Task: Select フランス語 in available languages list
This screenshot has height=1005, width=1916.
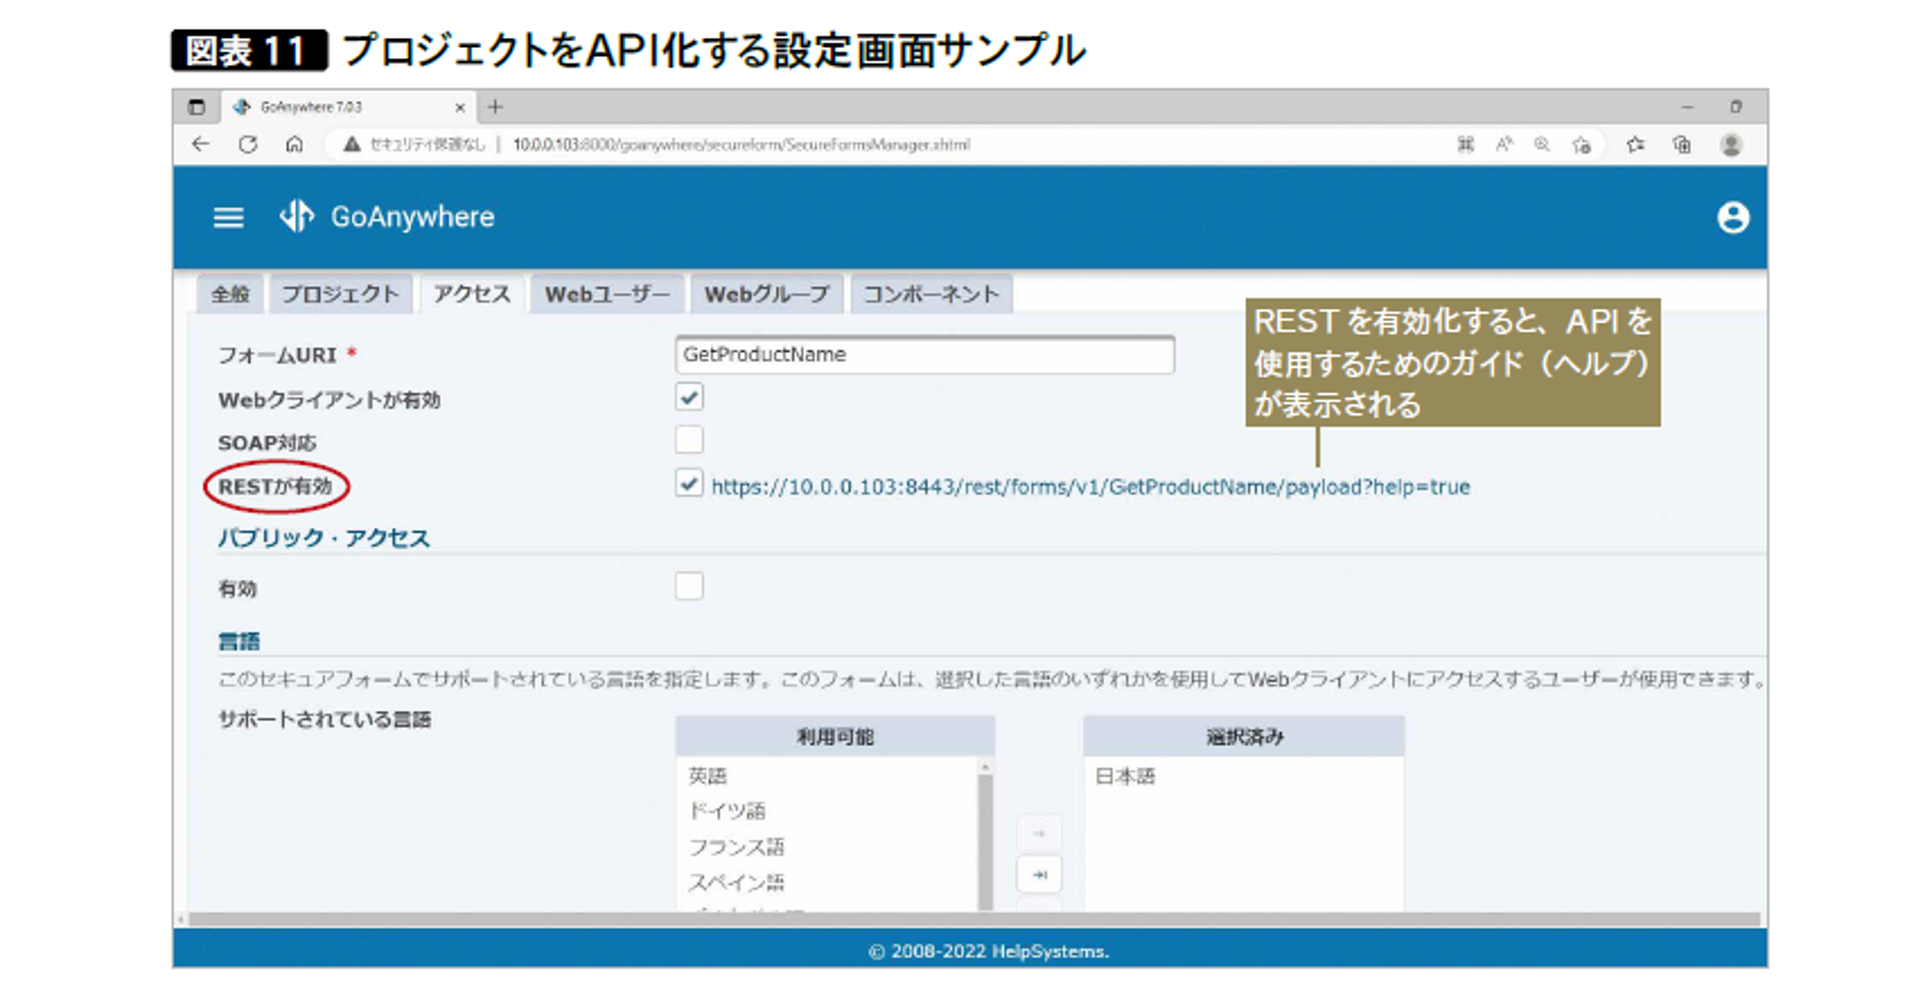Action: pos(736,847)
